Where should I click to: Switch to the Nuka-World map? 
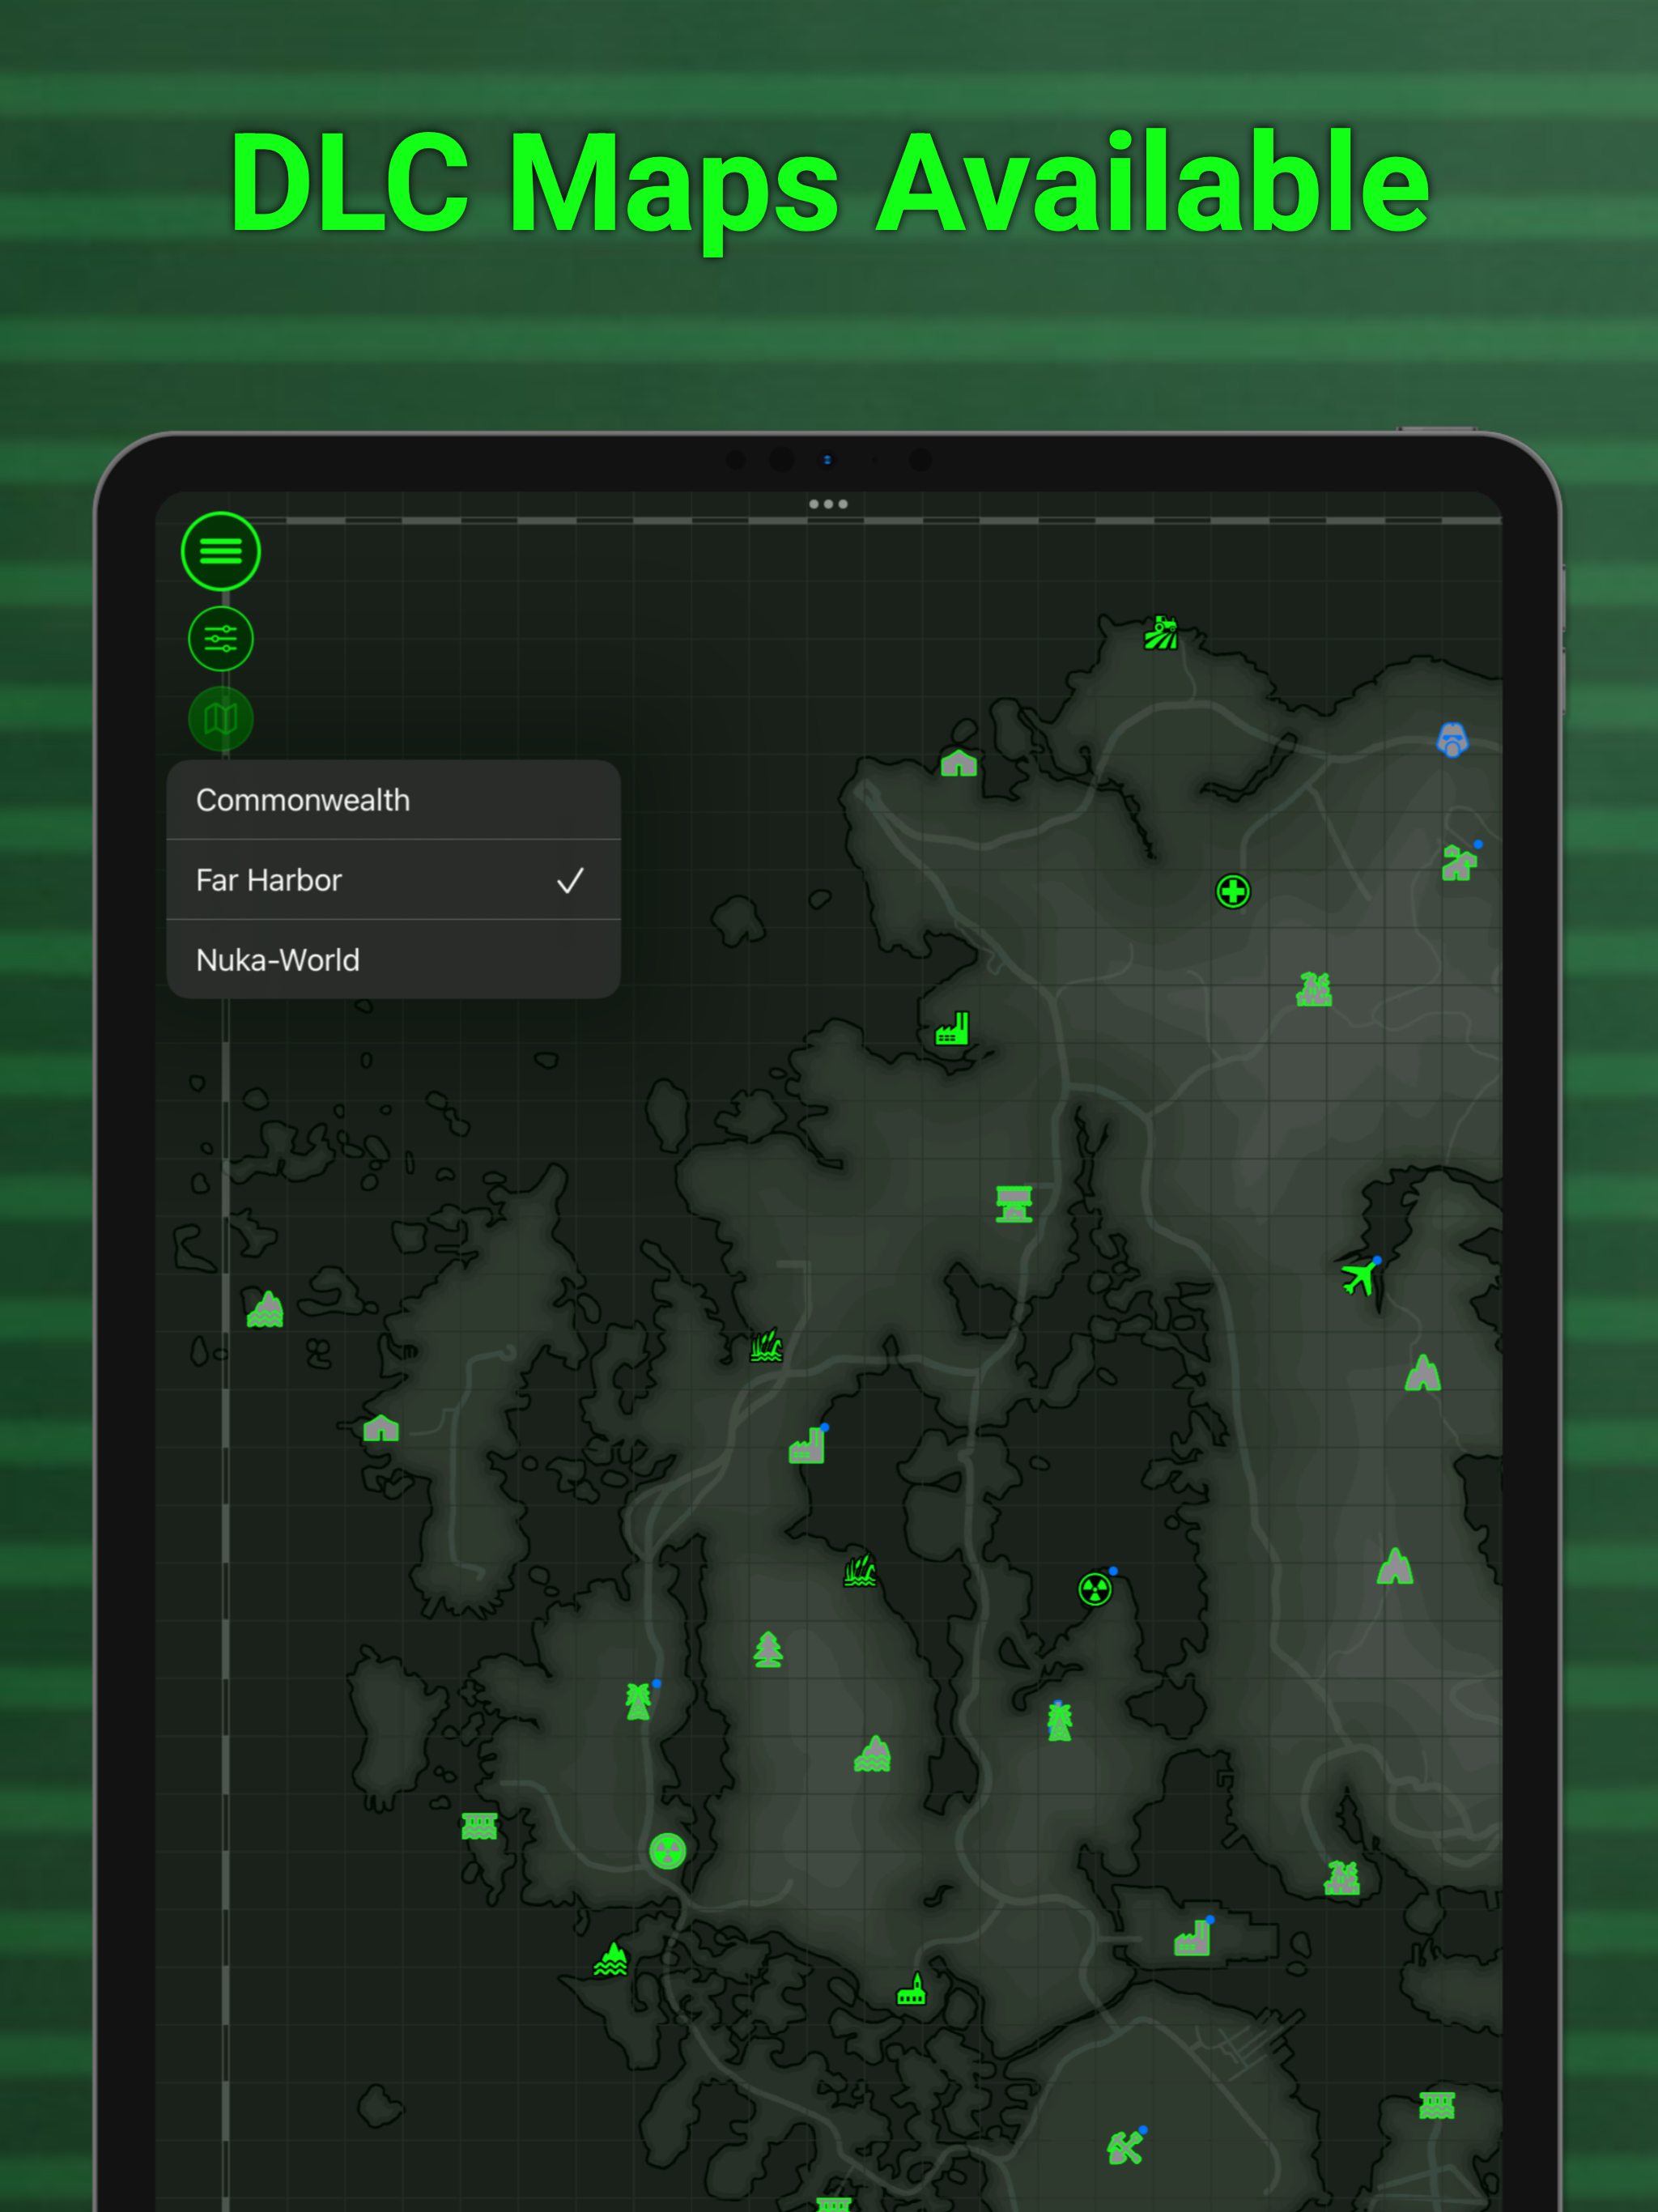pyautogui.click(x=393, y=960)
